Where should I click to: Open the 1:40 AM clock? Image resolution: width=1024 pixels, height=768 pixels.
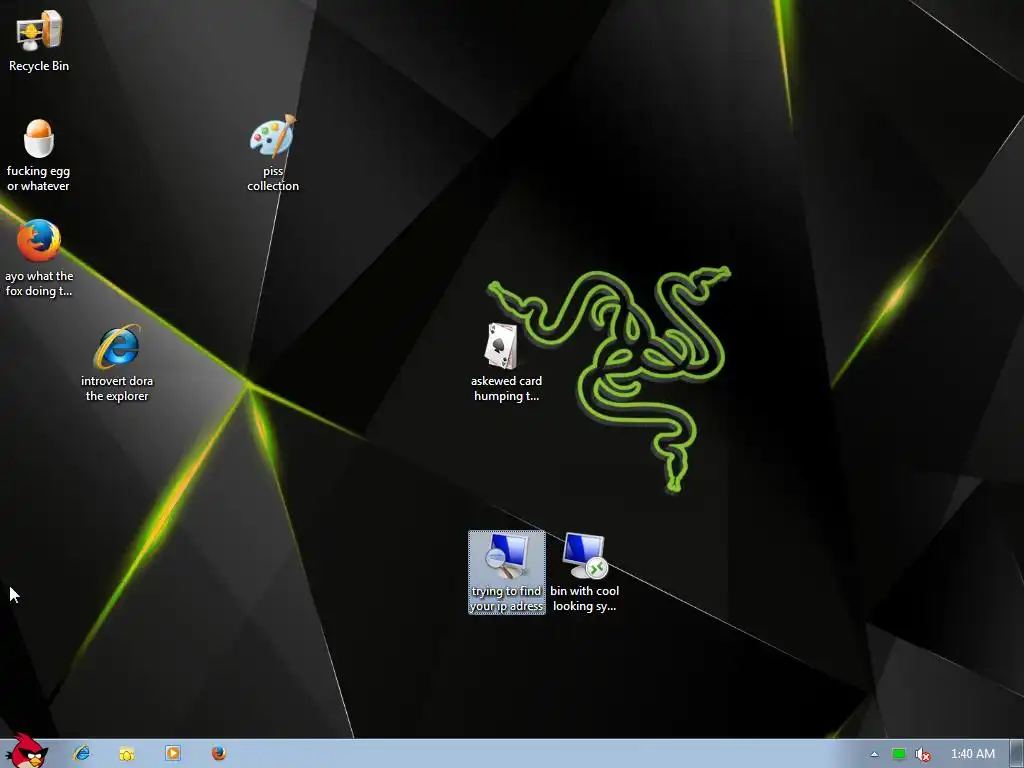[x=972, y=754]
